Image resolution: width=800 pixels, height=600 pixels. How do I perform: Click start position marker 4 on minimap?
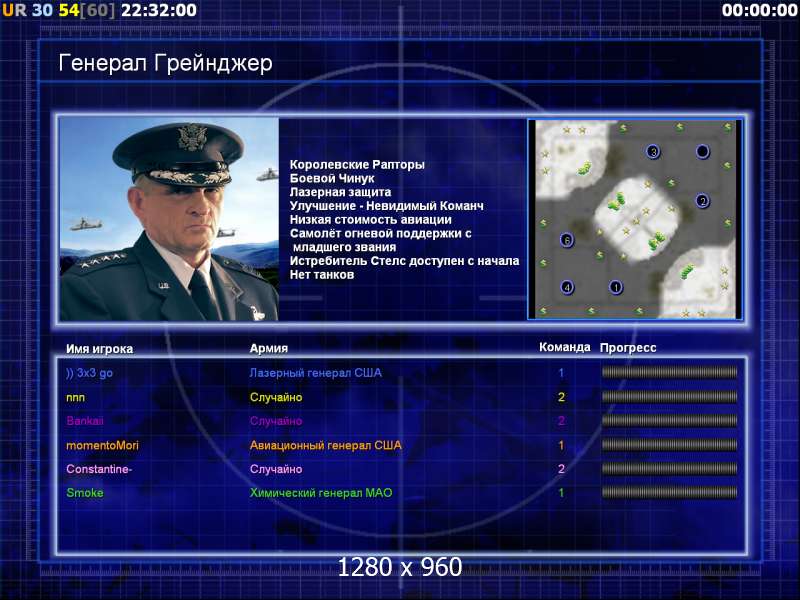(567, 287)
